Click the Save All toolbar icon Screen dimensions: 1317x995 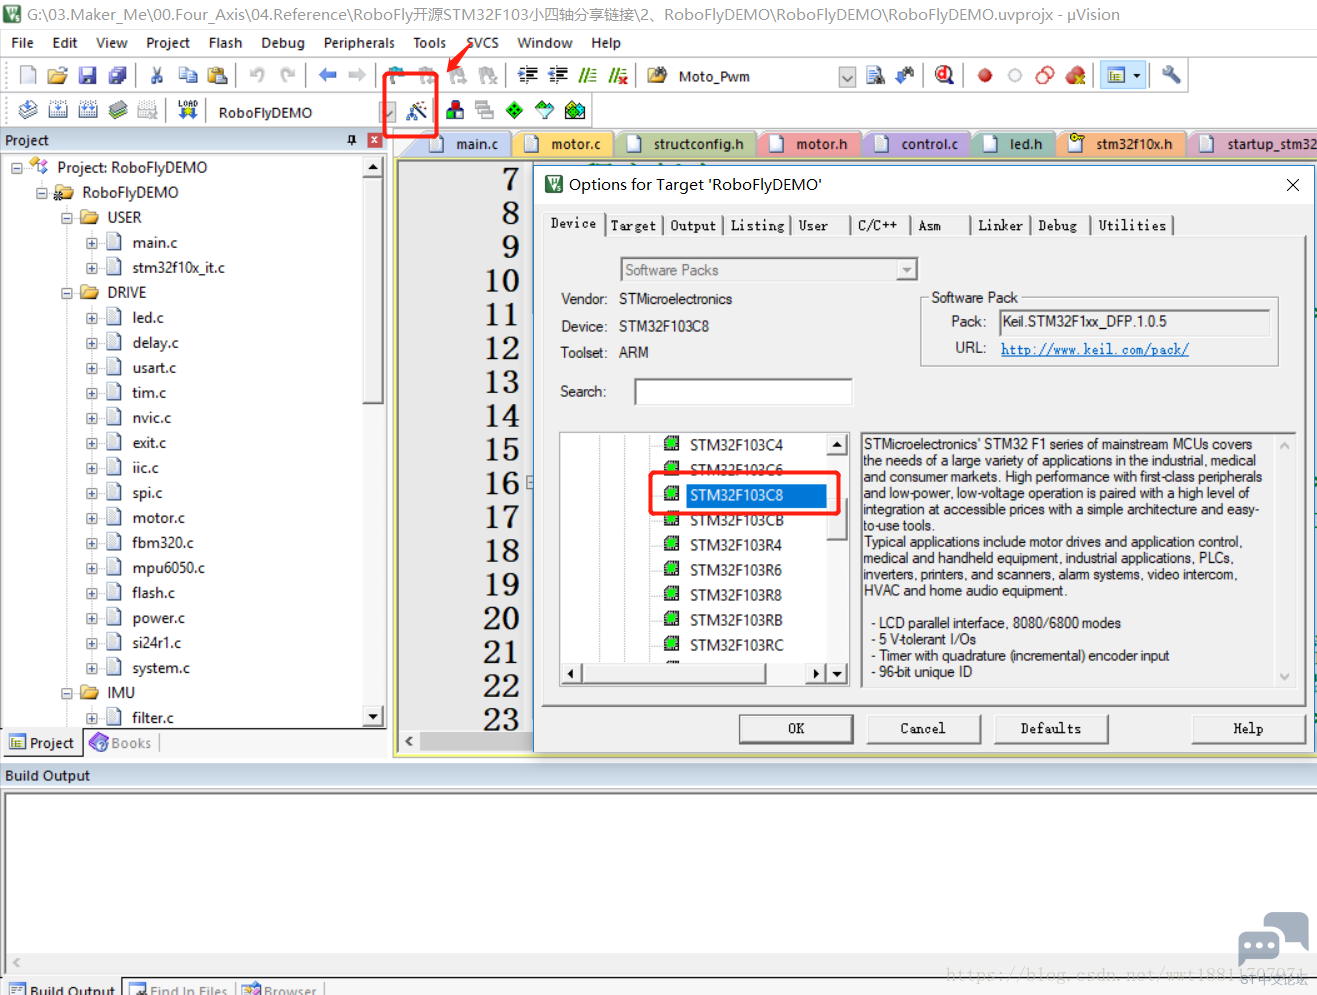pyautogui.click(x=118, y=75)
